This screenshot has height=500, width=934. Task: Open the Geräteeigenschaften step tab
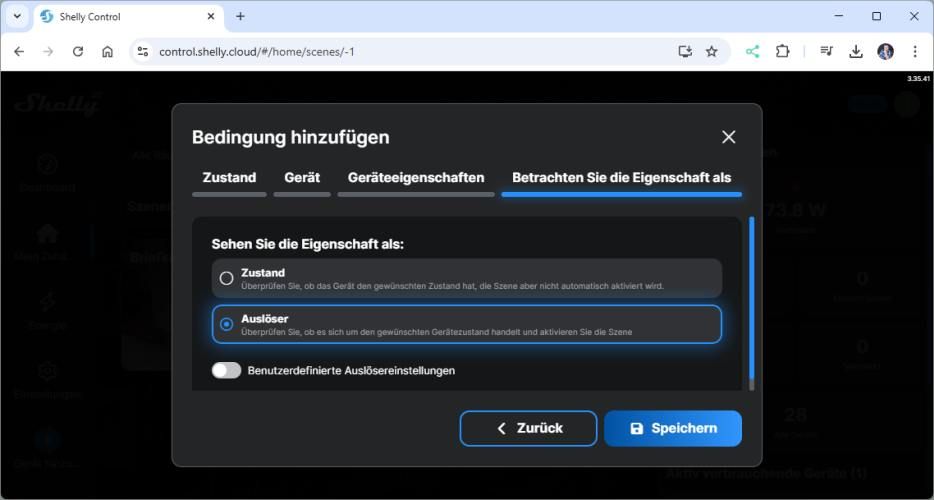(416, 177)
